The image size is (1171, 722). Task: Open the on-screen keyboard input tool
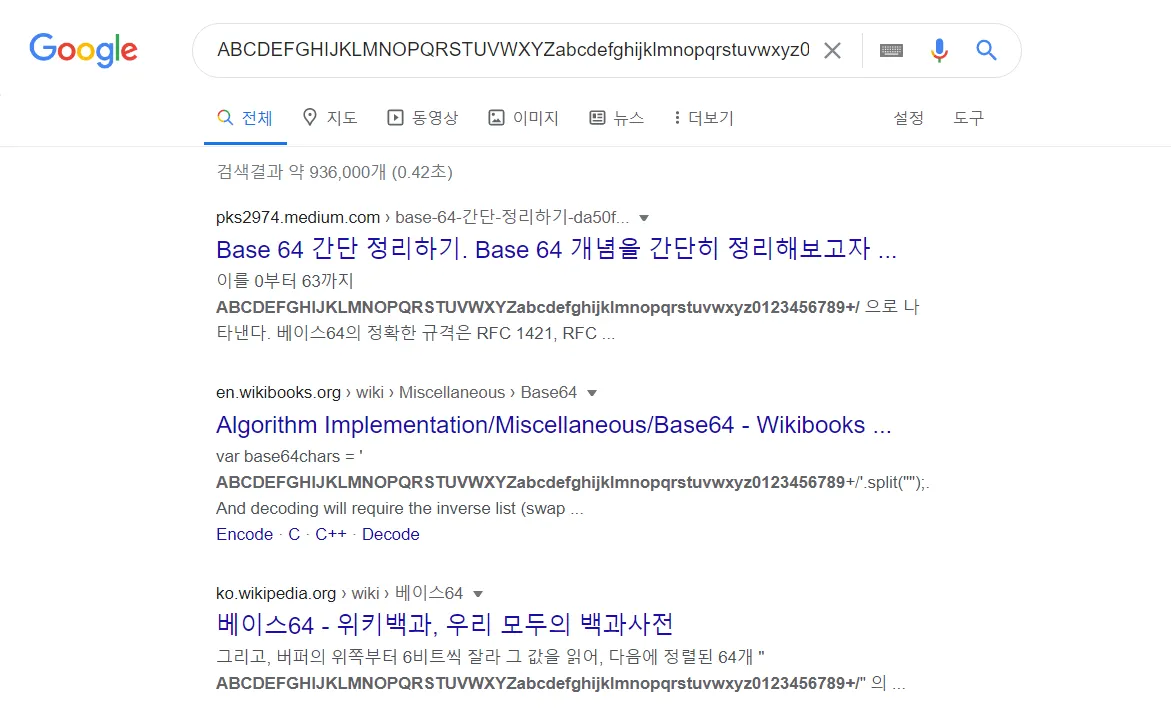point(891,51)
